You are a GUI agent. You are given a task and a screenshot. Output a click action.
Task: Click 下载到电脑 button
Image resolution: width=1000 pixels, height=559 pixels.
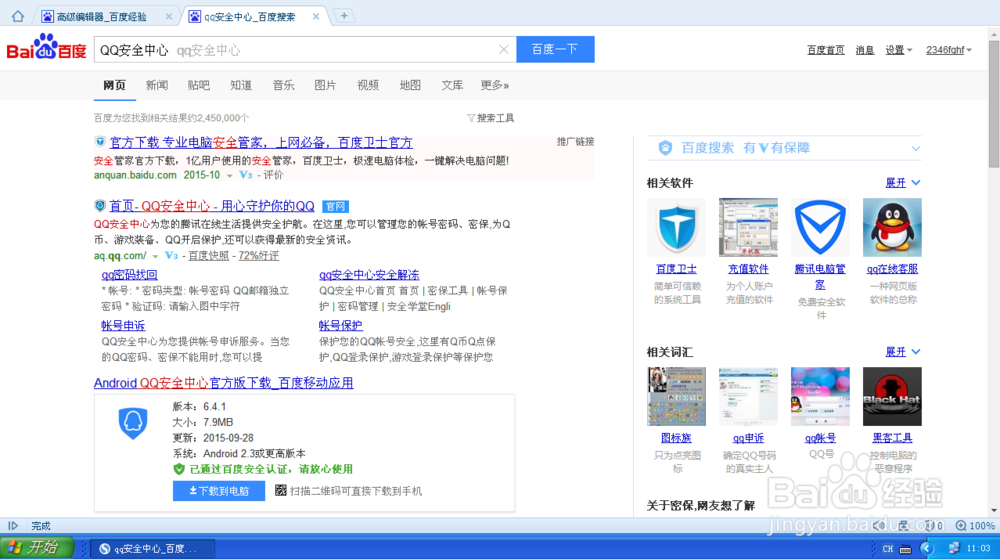point(219,491)
